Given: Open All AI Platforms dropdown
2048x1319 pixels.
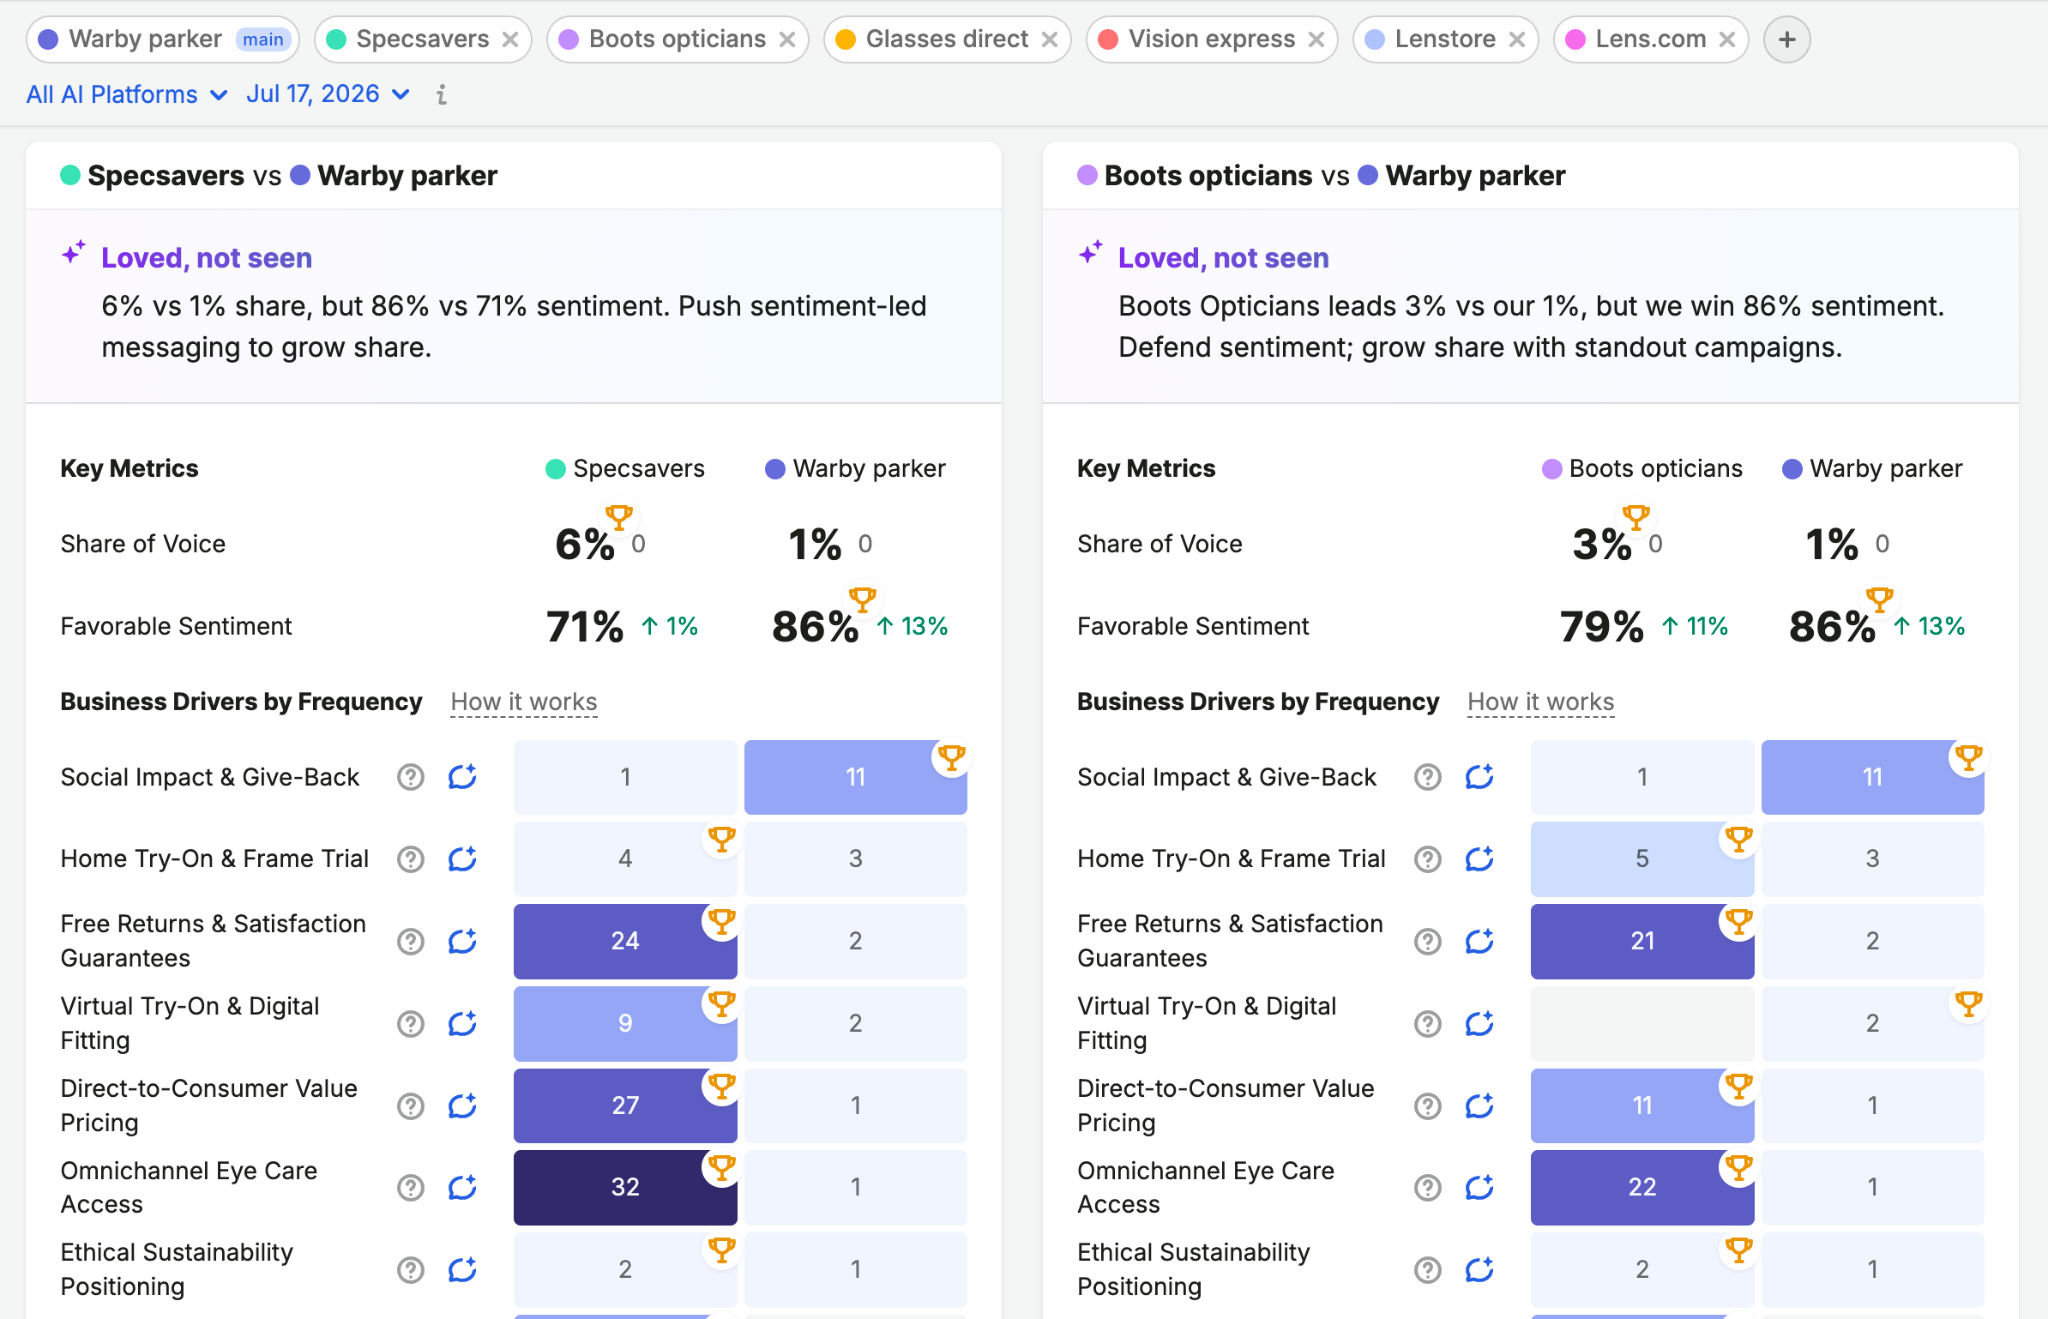Looking at the screenshot, I should (127, 94).
